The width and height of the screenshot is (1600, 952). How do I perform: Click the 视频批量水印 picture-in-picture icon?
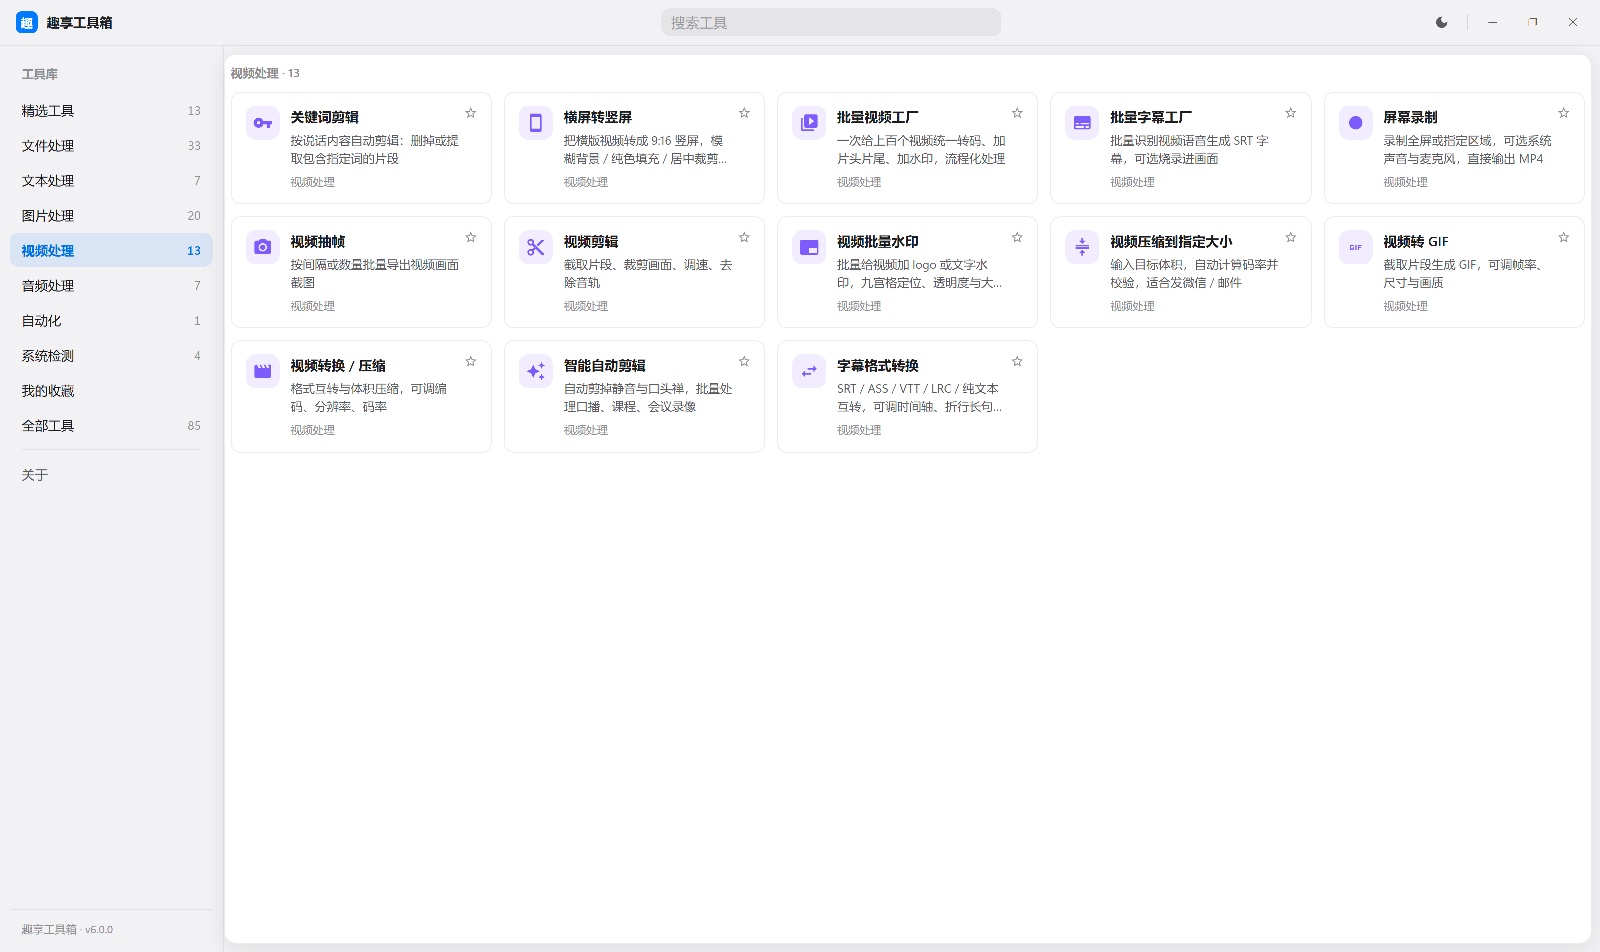[809, 247]
